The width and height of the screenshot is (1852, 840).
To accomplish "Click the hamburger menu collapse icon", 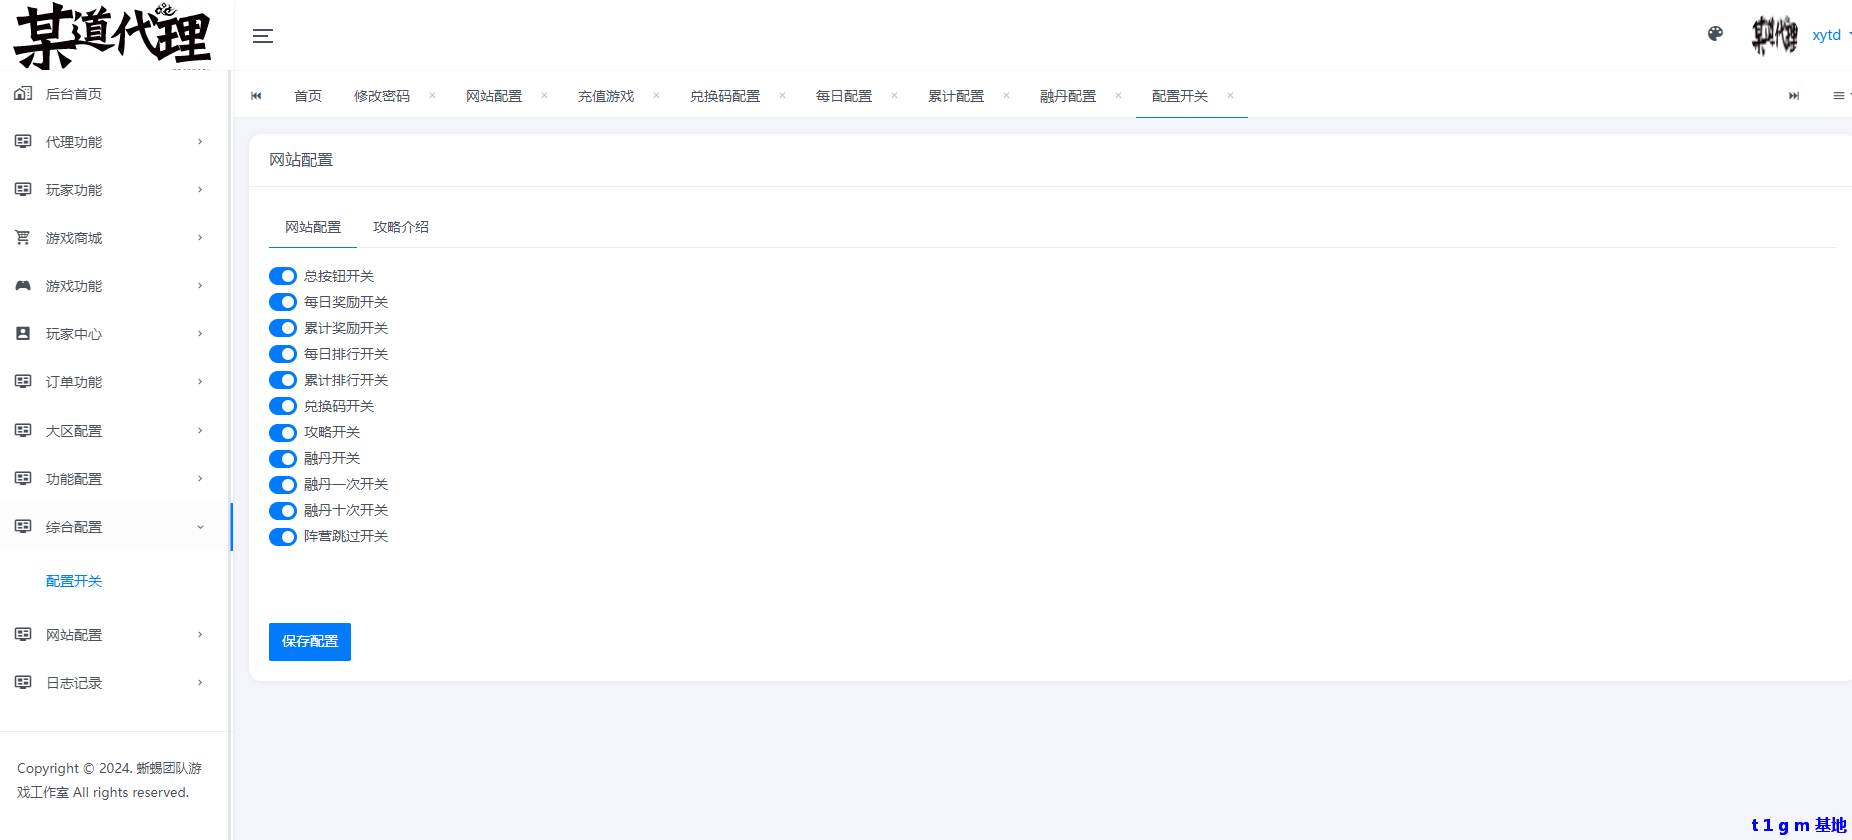I will (263, 36).
